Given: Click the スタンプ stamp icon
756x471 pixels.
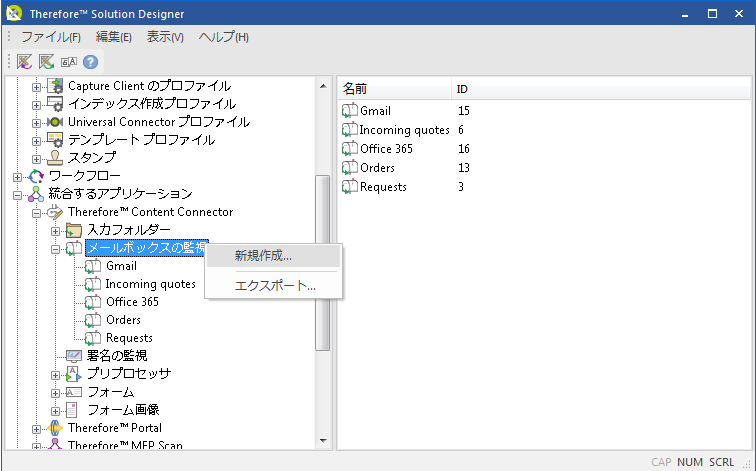Looking at the screenshot, I should click(x=55, y=158).
